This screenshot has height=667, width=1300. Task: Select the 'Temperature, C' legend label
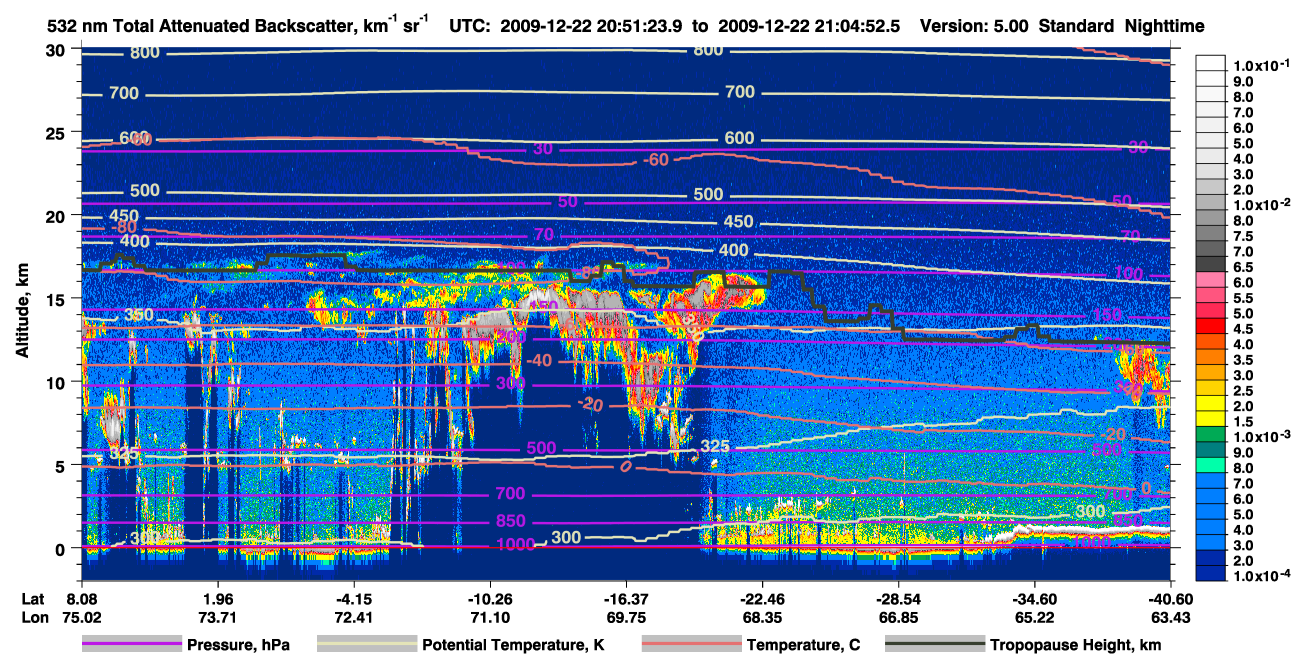(804, 645)
